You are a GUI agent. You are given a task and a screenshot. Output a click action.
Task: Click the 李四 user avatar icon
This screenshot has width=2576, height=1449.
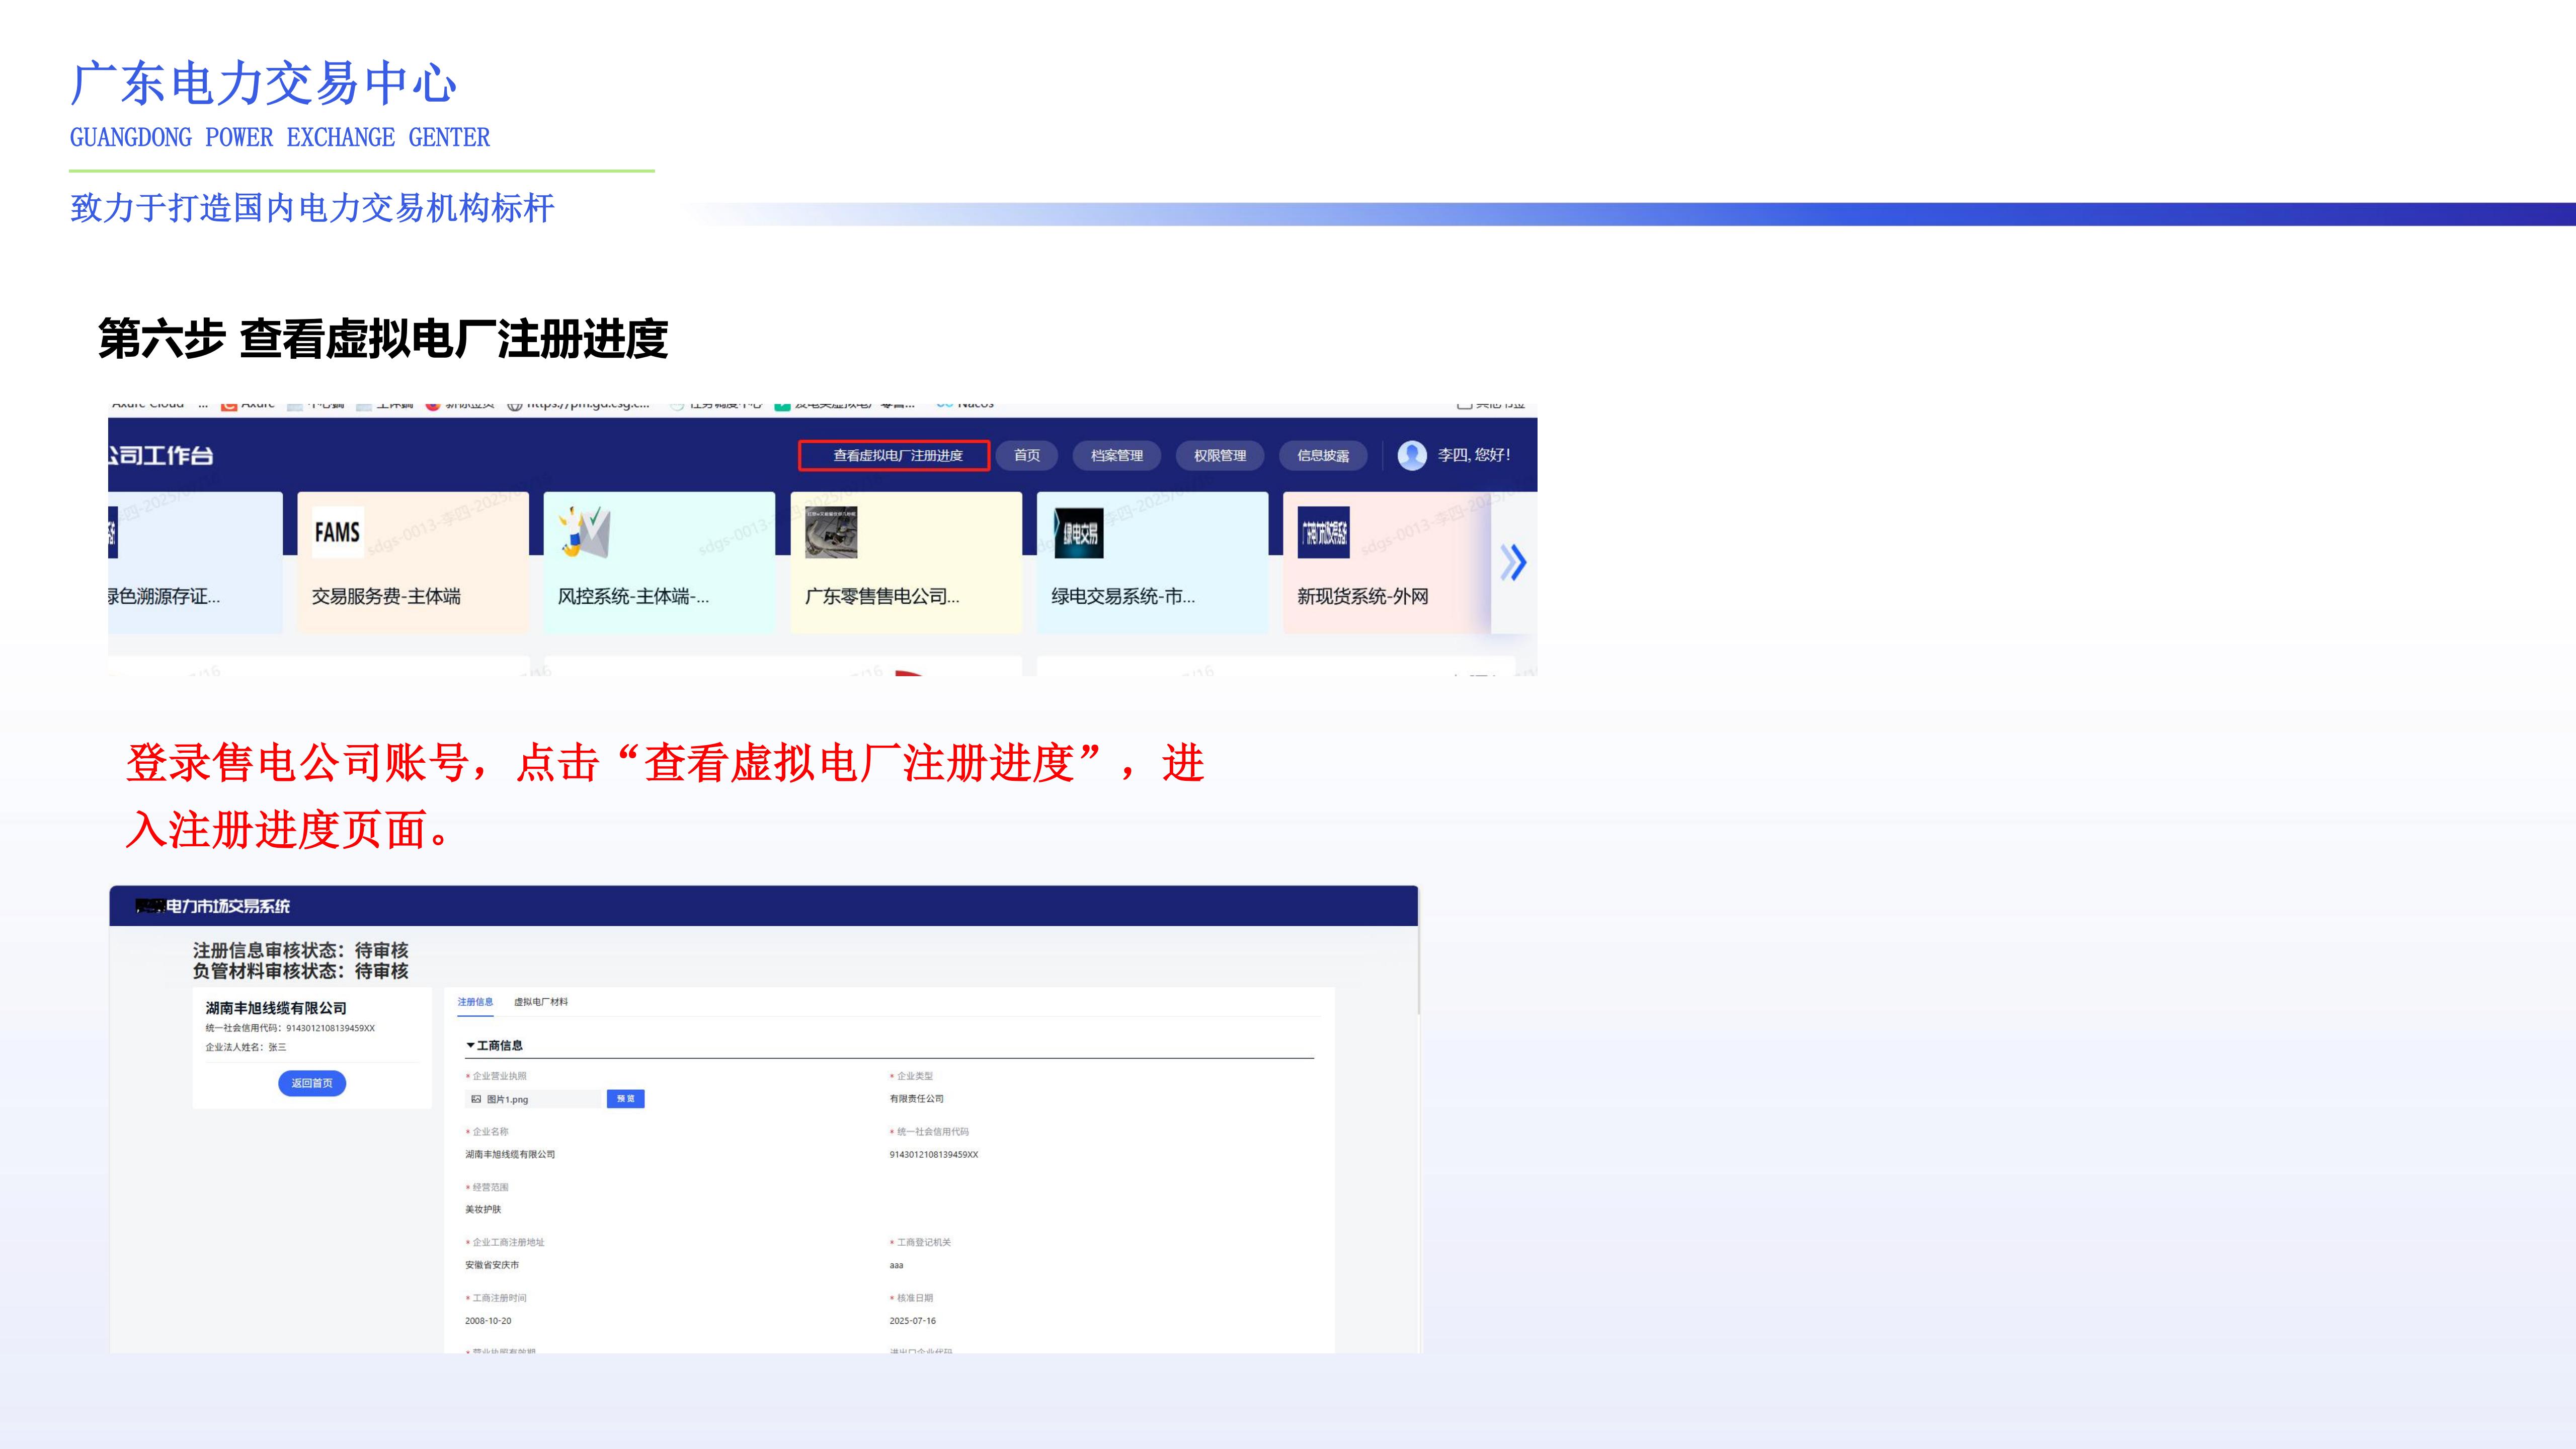(1413, 457)
